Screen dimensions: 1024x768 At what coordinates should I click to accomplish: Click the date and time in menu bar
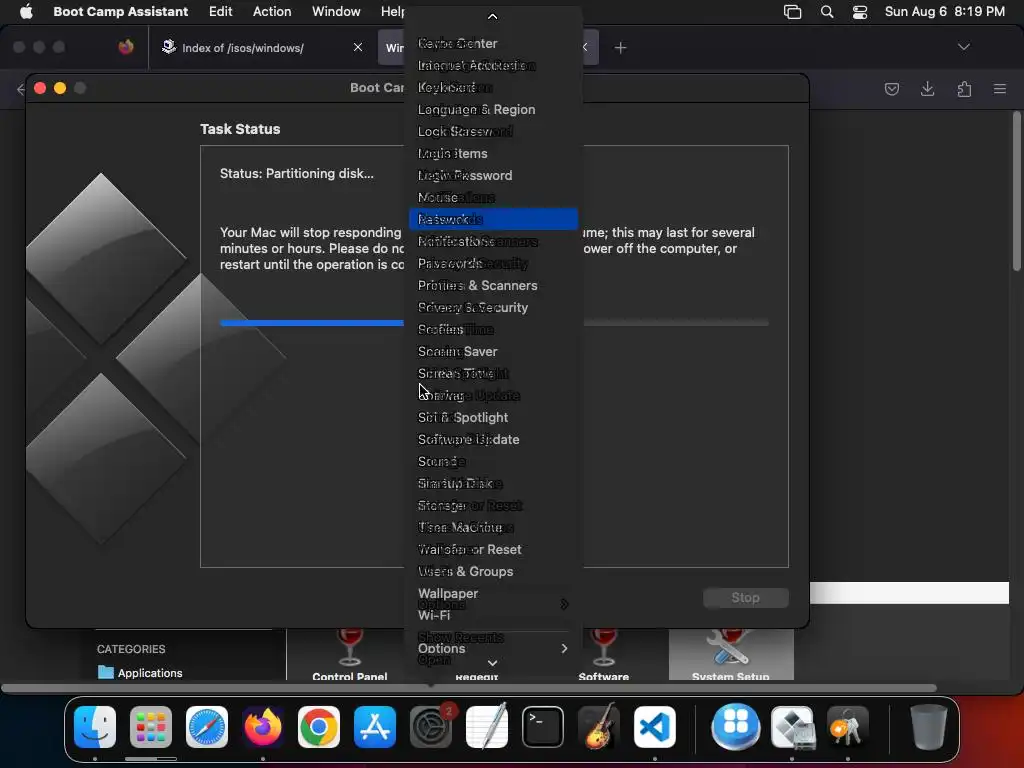pyautogui.click(x=944, y=11)
